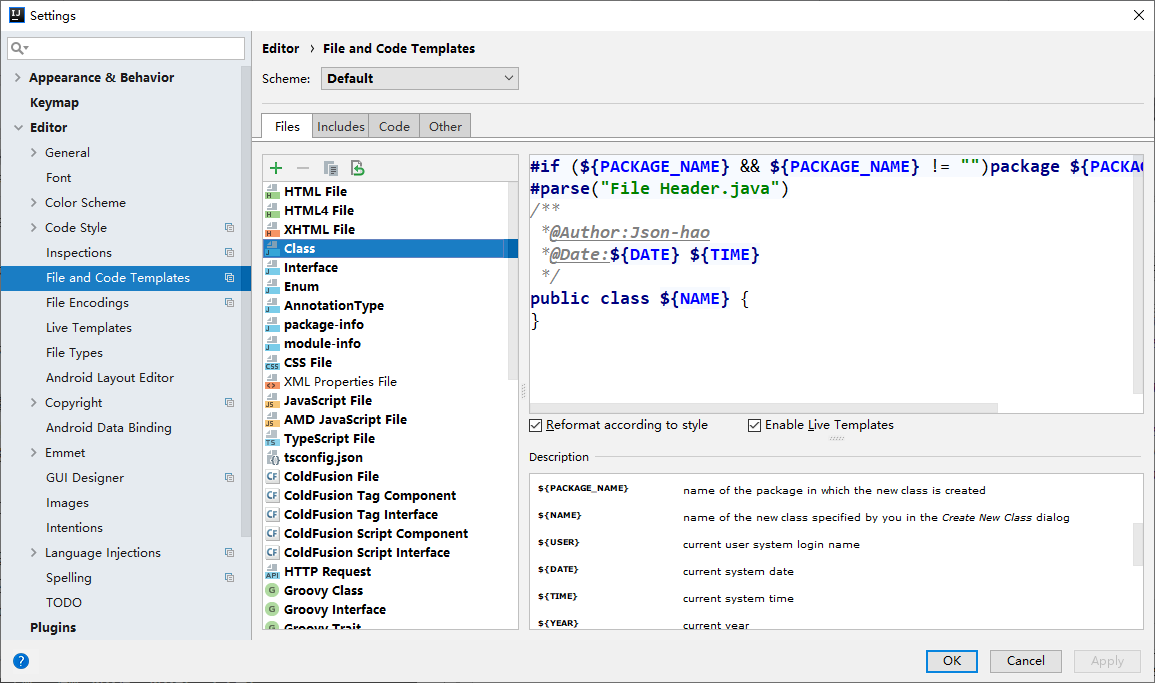Click project-level icon beside Code Style
Image resolution: width=1155 pixels, height=683 pixels.
229,228
